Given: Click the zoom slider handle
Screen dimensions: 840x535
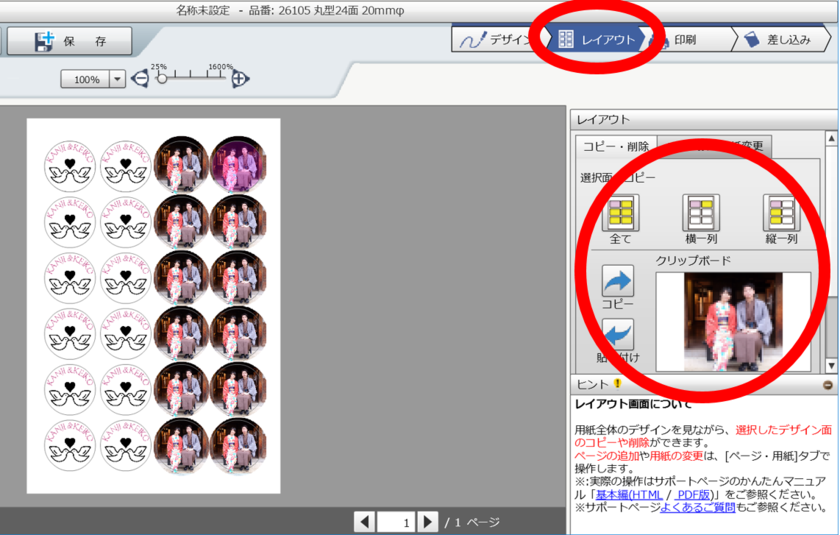Looking at the screenshot, I should pyautogui.click(x=161, y=79).
